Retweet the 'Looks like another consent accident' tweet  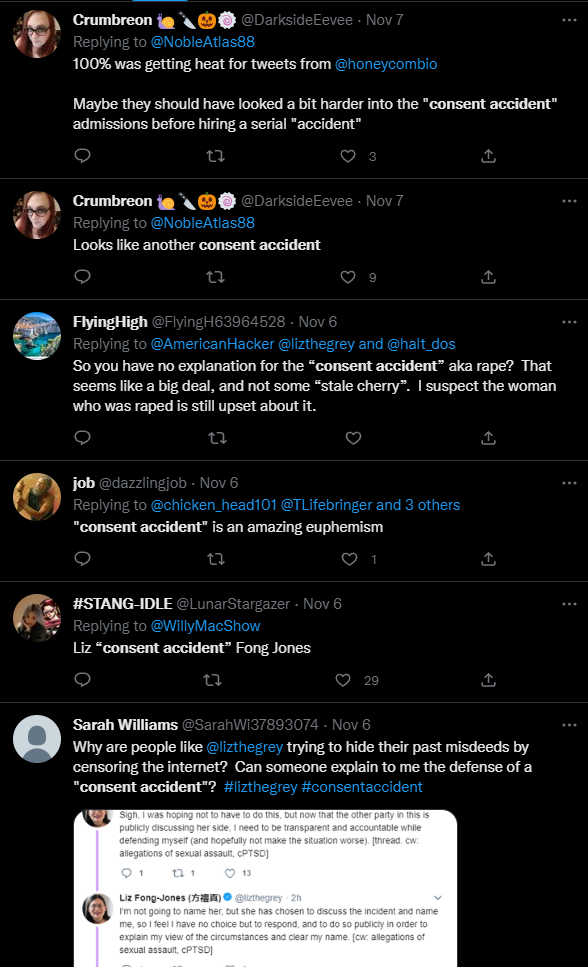215,277
